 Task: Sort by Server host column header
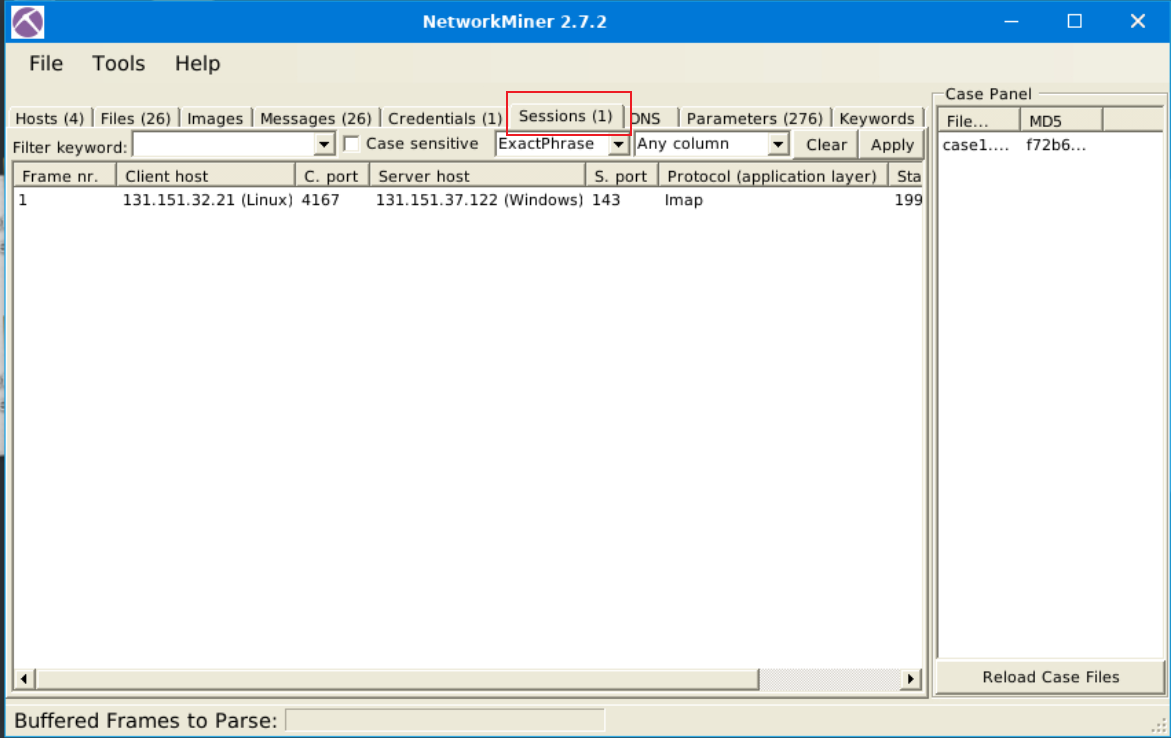click(477, 176)
